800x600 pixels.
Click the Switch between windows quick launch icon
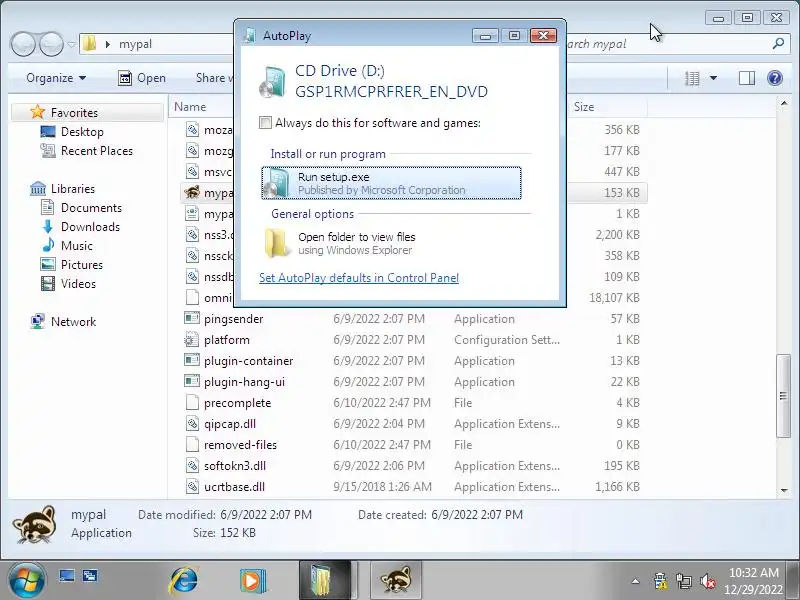(x=90, y=576)
